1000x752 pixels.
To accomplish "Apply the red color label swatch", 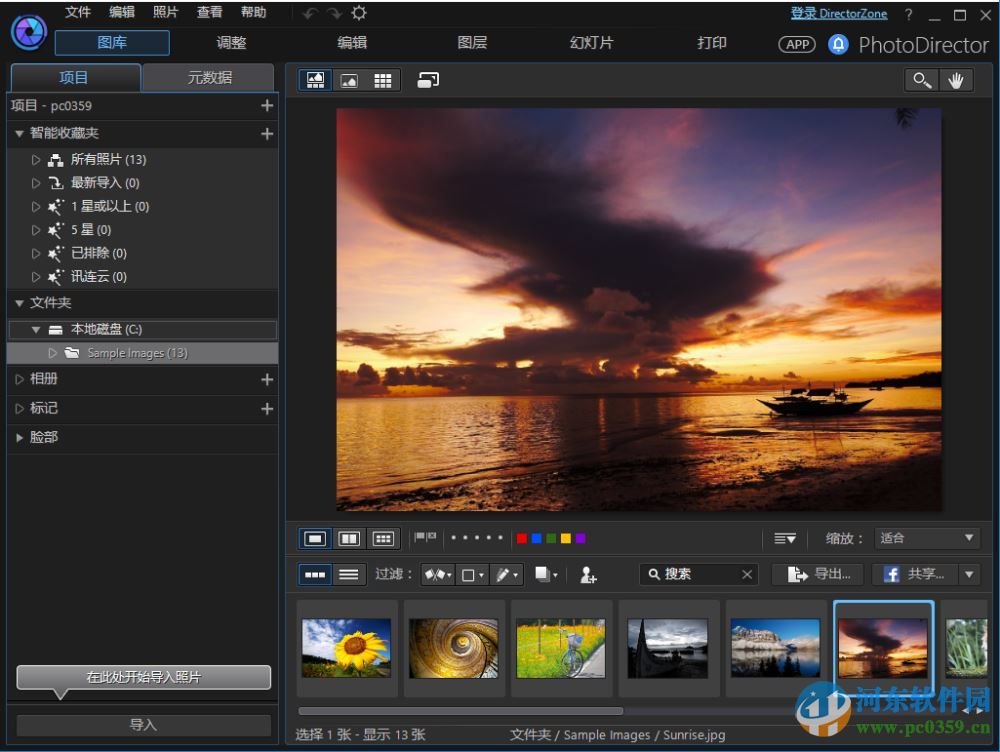I will point(522,538).
